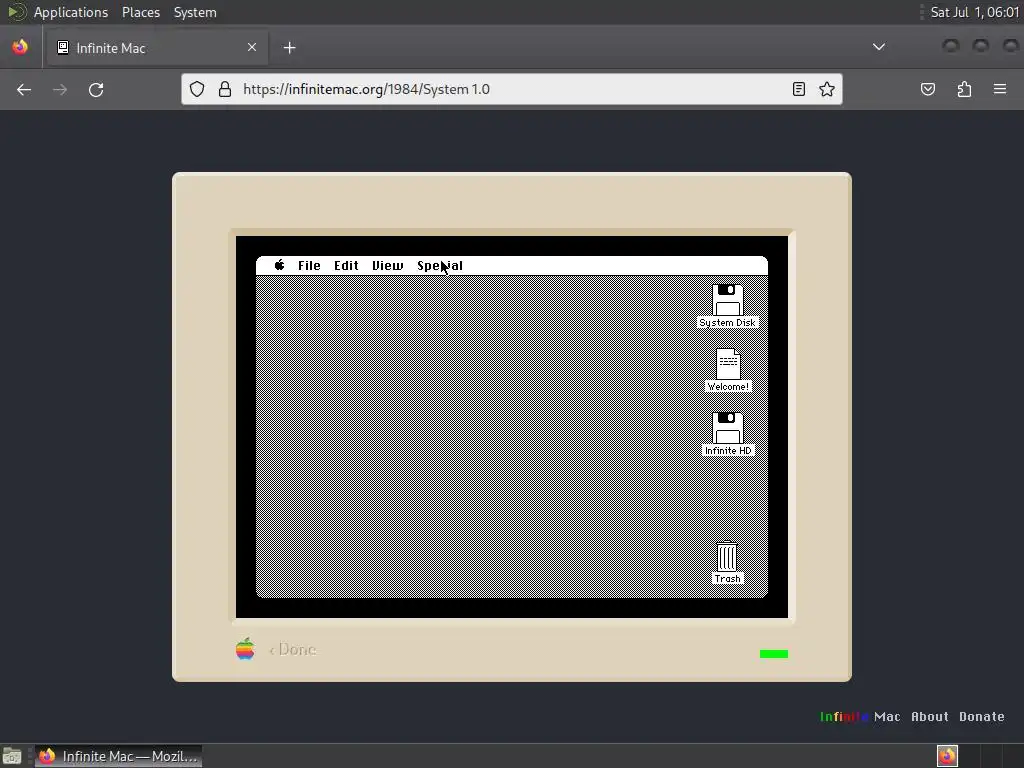Focus the URL address field
Screen dimensions: 1024x768
(509, 89)
